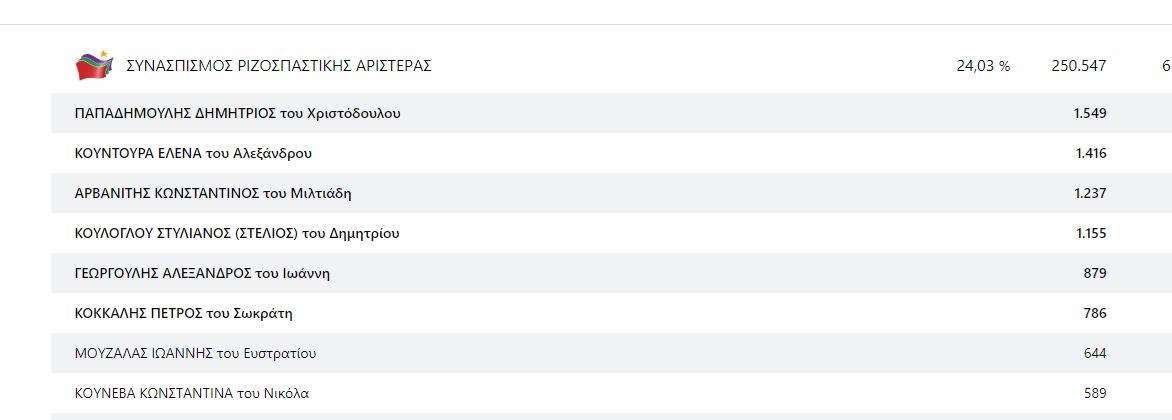
Task: Select the 589 votes figure
Action: coord(1095,393)
